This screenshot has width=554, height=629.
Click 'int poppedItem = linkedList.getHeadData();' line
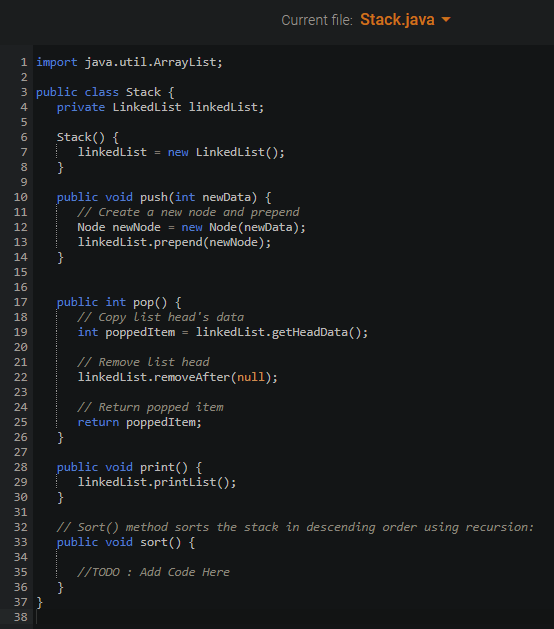(x=223, y=332)
